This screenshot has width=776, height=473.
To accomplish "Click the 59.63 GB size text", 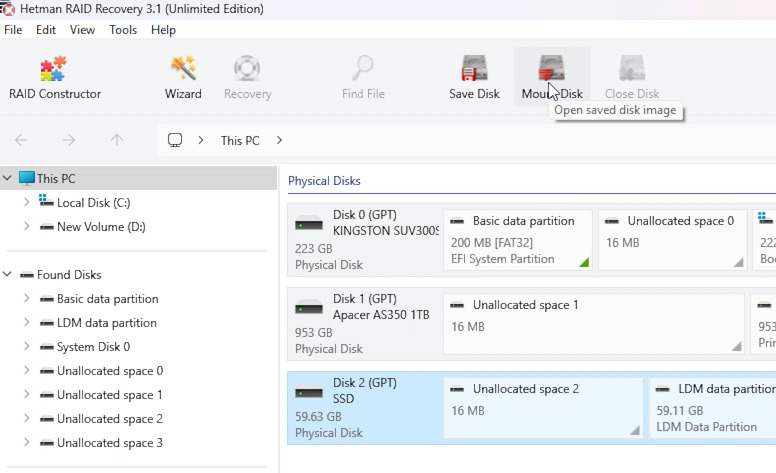I will (318, 417).
